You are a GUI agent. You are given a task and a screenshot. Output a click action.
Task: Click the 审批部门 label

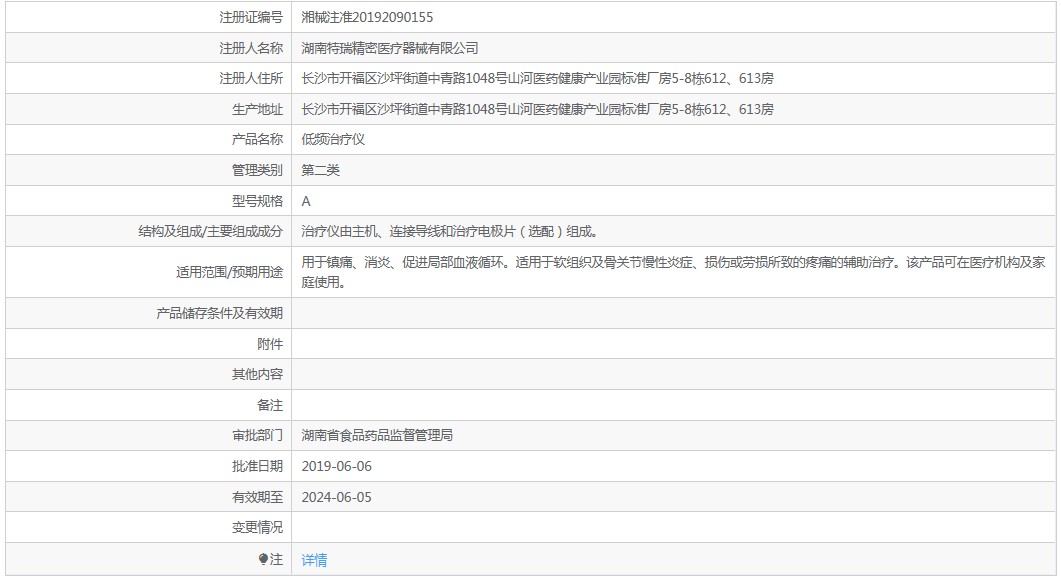(x=257, y=435)
